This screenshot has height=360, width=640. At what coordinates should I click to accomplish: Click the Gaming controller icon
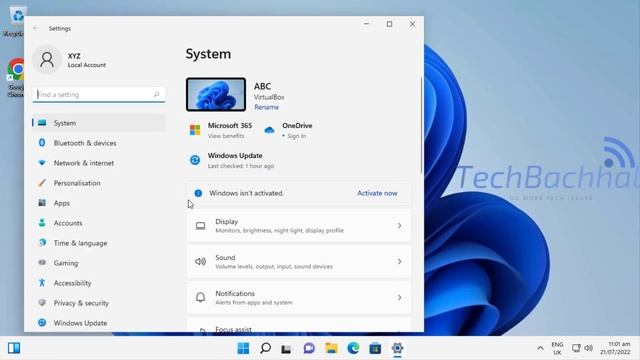click(42, 262)
